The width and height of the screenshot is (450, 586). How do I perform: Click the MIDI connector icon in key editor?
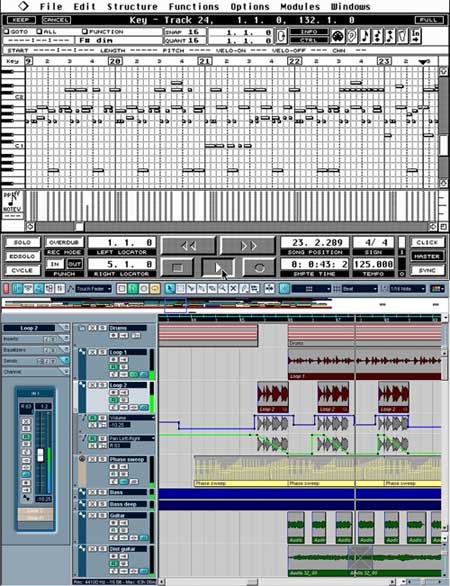coord(338,36)
